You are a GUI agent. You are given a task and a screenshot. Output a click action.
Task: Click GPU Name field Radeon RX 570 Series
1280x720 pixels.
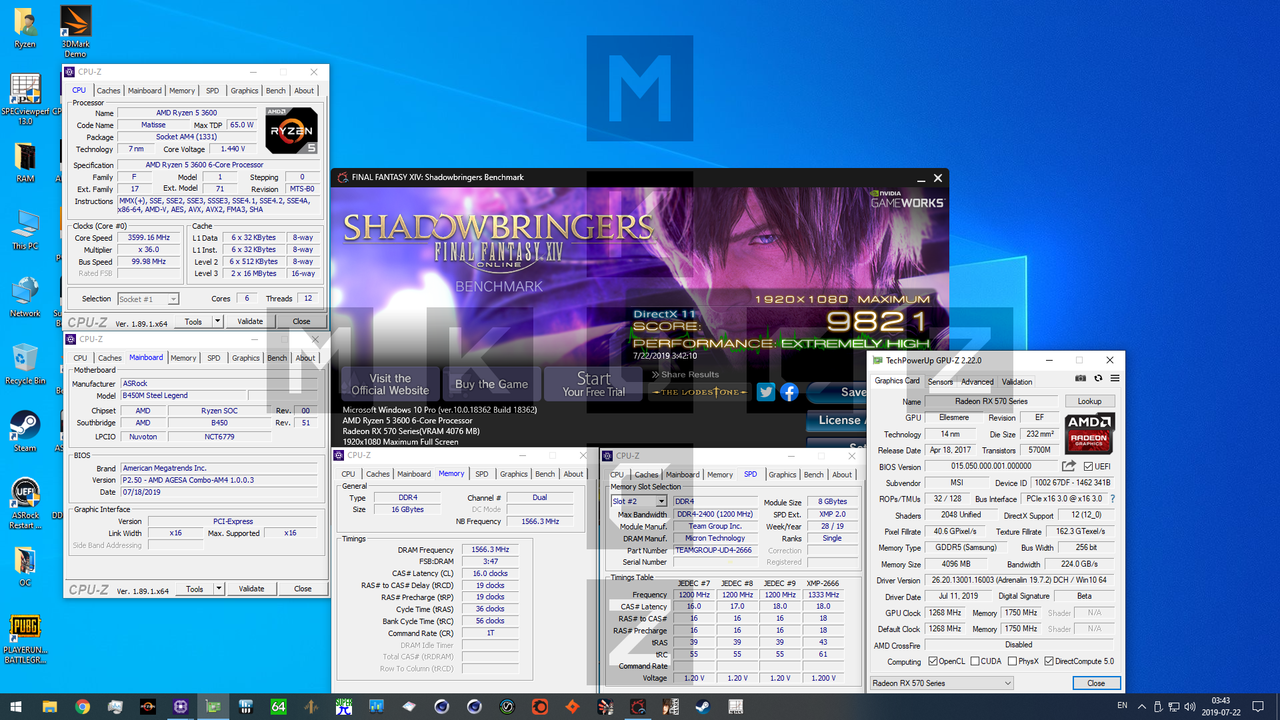coord(992,401)
